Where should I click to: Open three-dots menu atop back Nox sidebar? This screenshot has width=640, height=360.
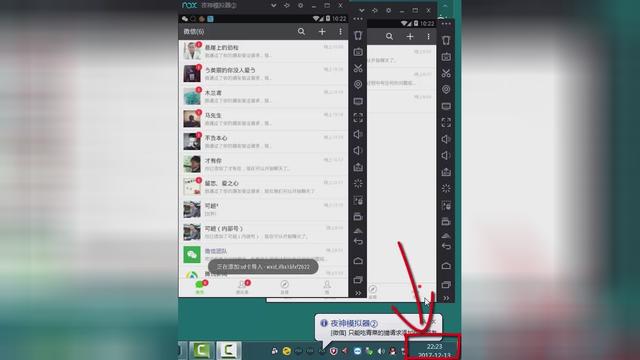tap(446, 24)
